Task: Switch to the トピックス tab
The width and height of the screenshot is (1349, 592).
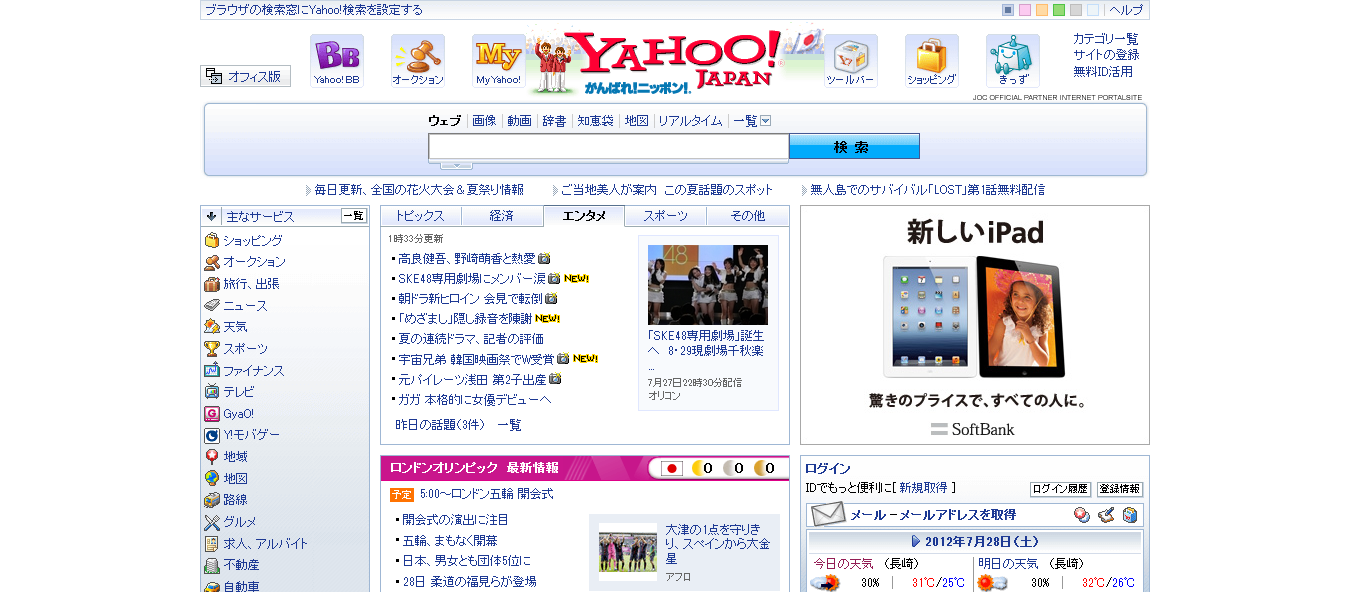Action: pyautogui.click(x=421, y=216)
